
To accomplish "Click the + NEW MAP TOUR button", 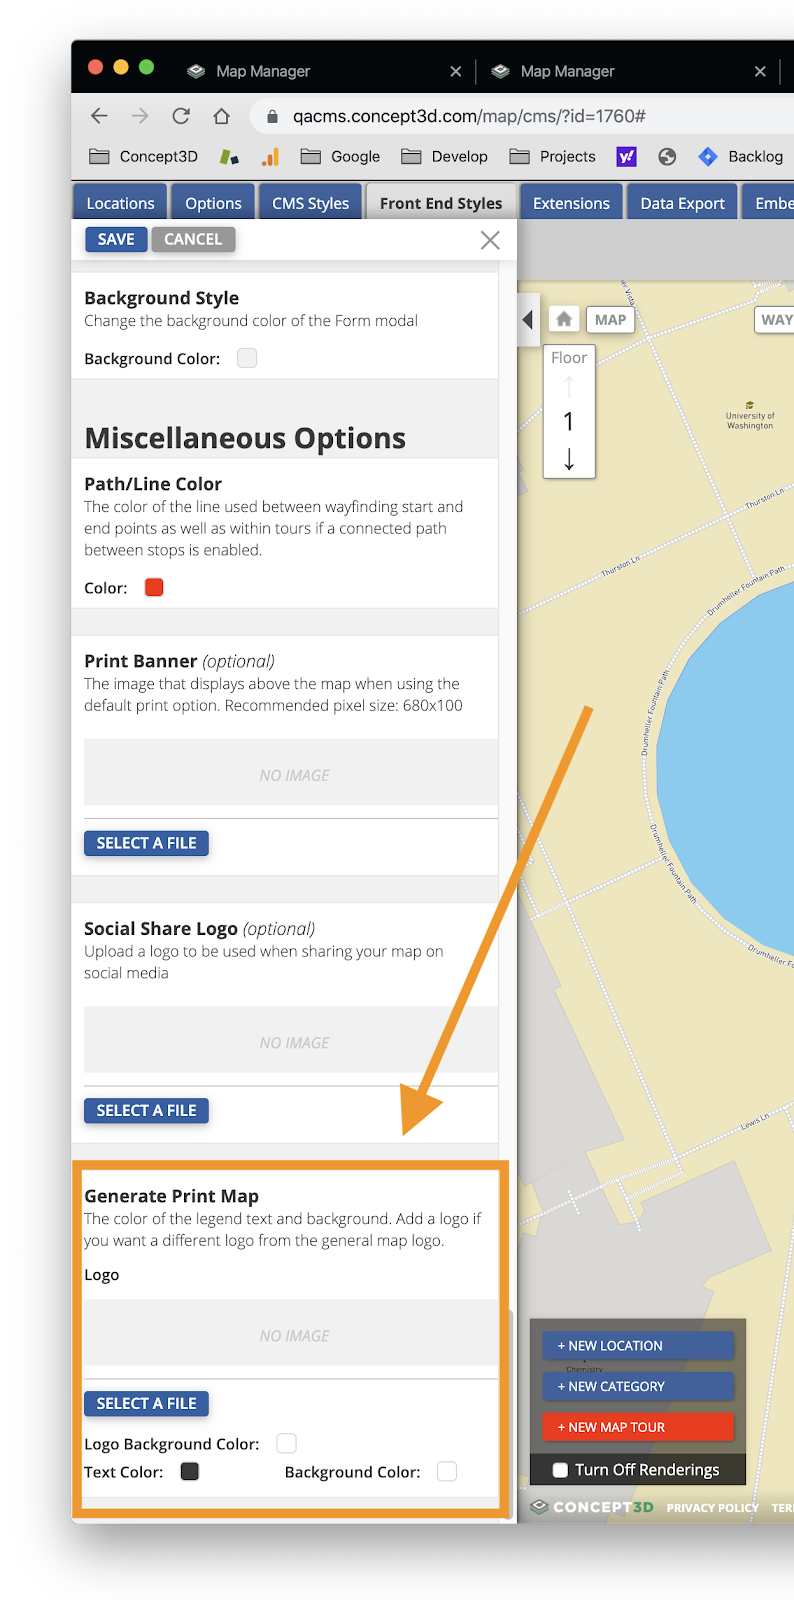I will pyautogui.click(x=638, y=1427).
